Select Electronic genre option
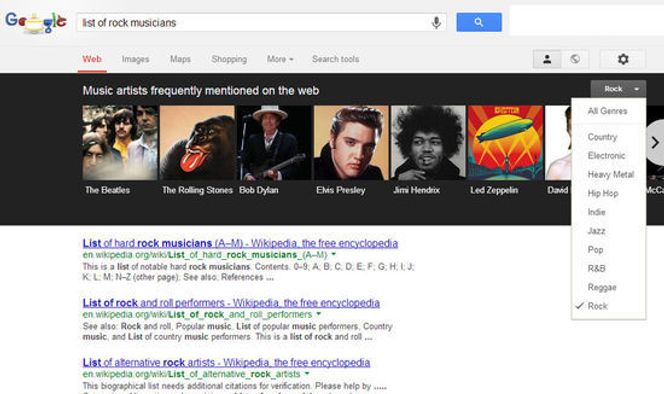 point(609,155)
